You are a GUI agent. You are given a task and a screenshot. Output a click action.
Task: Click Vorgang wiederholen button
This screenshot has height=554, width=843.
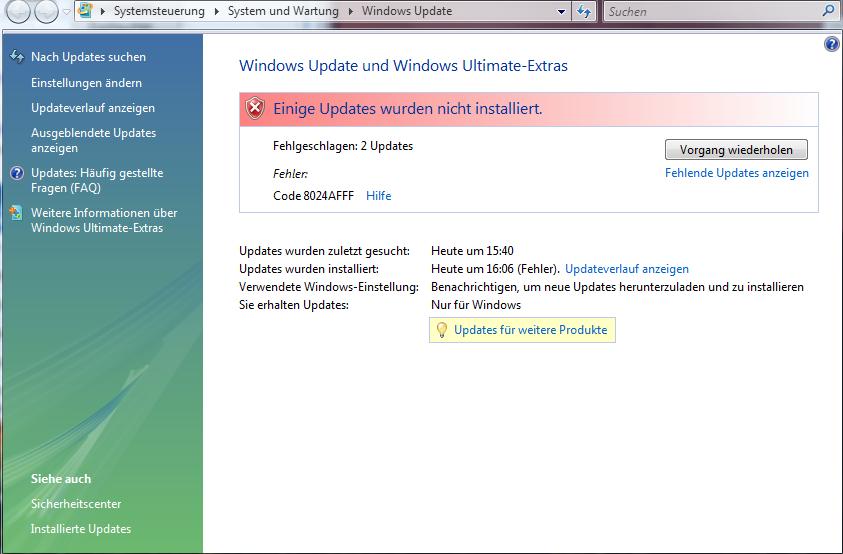736,150
